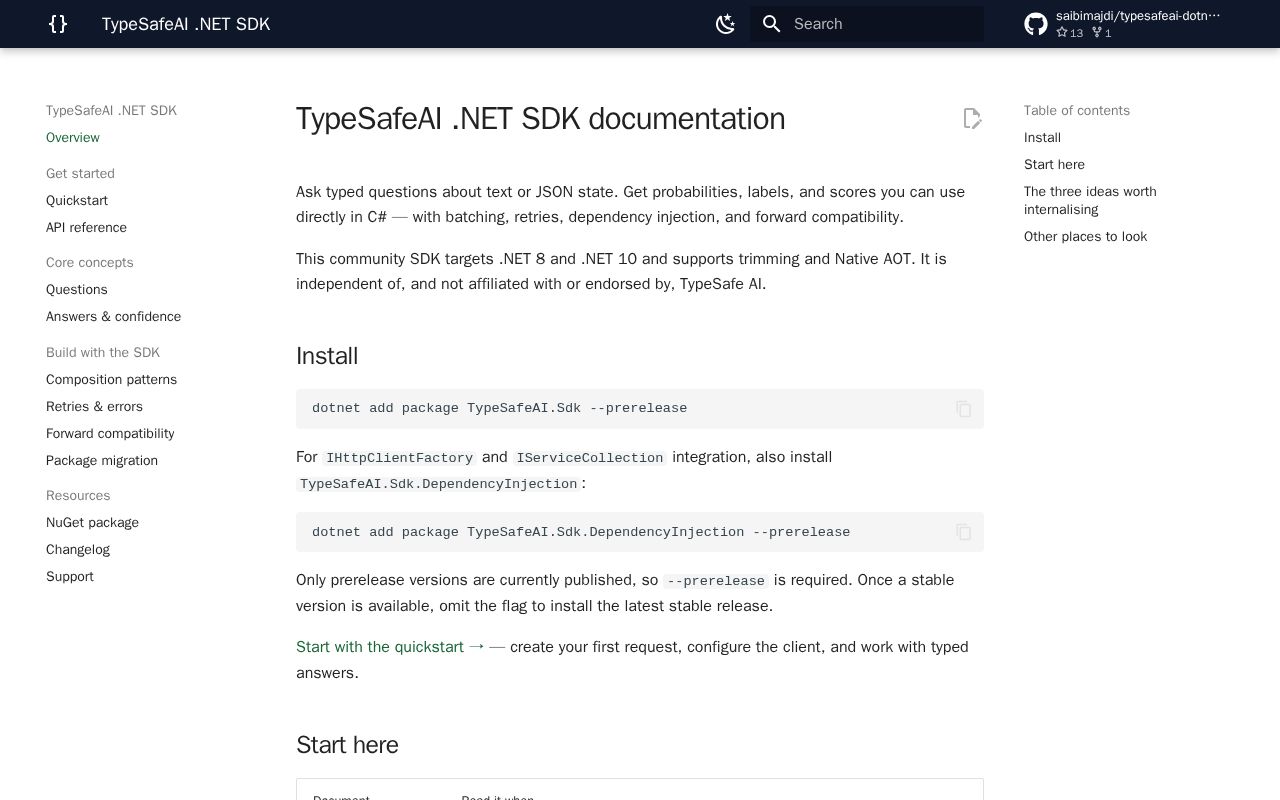The height and width of the screenshot is (800, 1280).
Task: Copy the TypeSafeAI.Sdk install command
Action: (963, 409)
